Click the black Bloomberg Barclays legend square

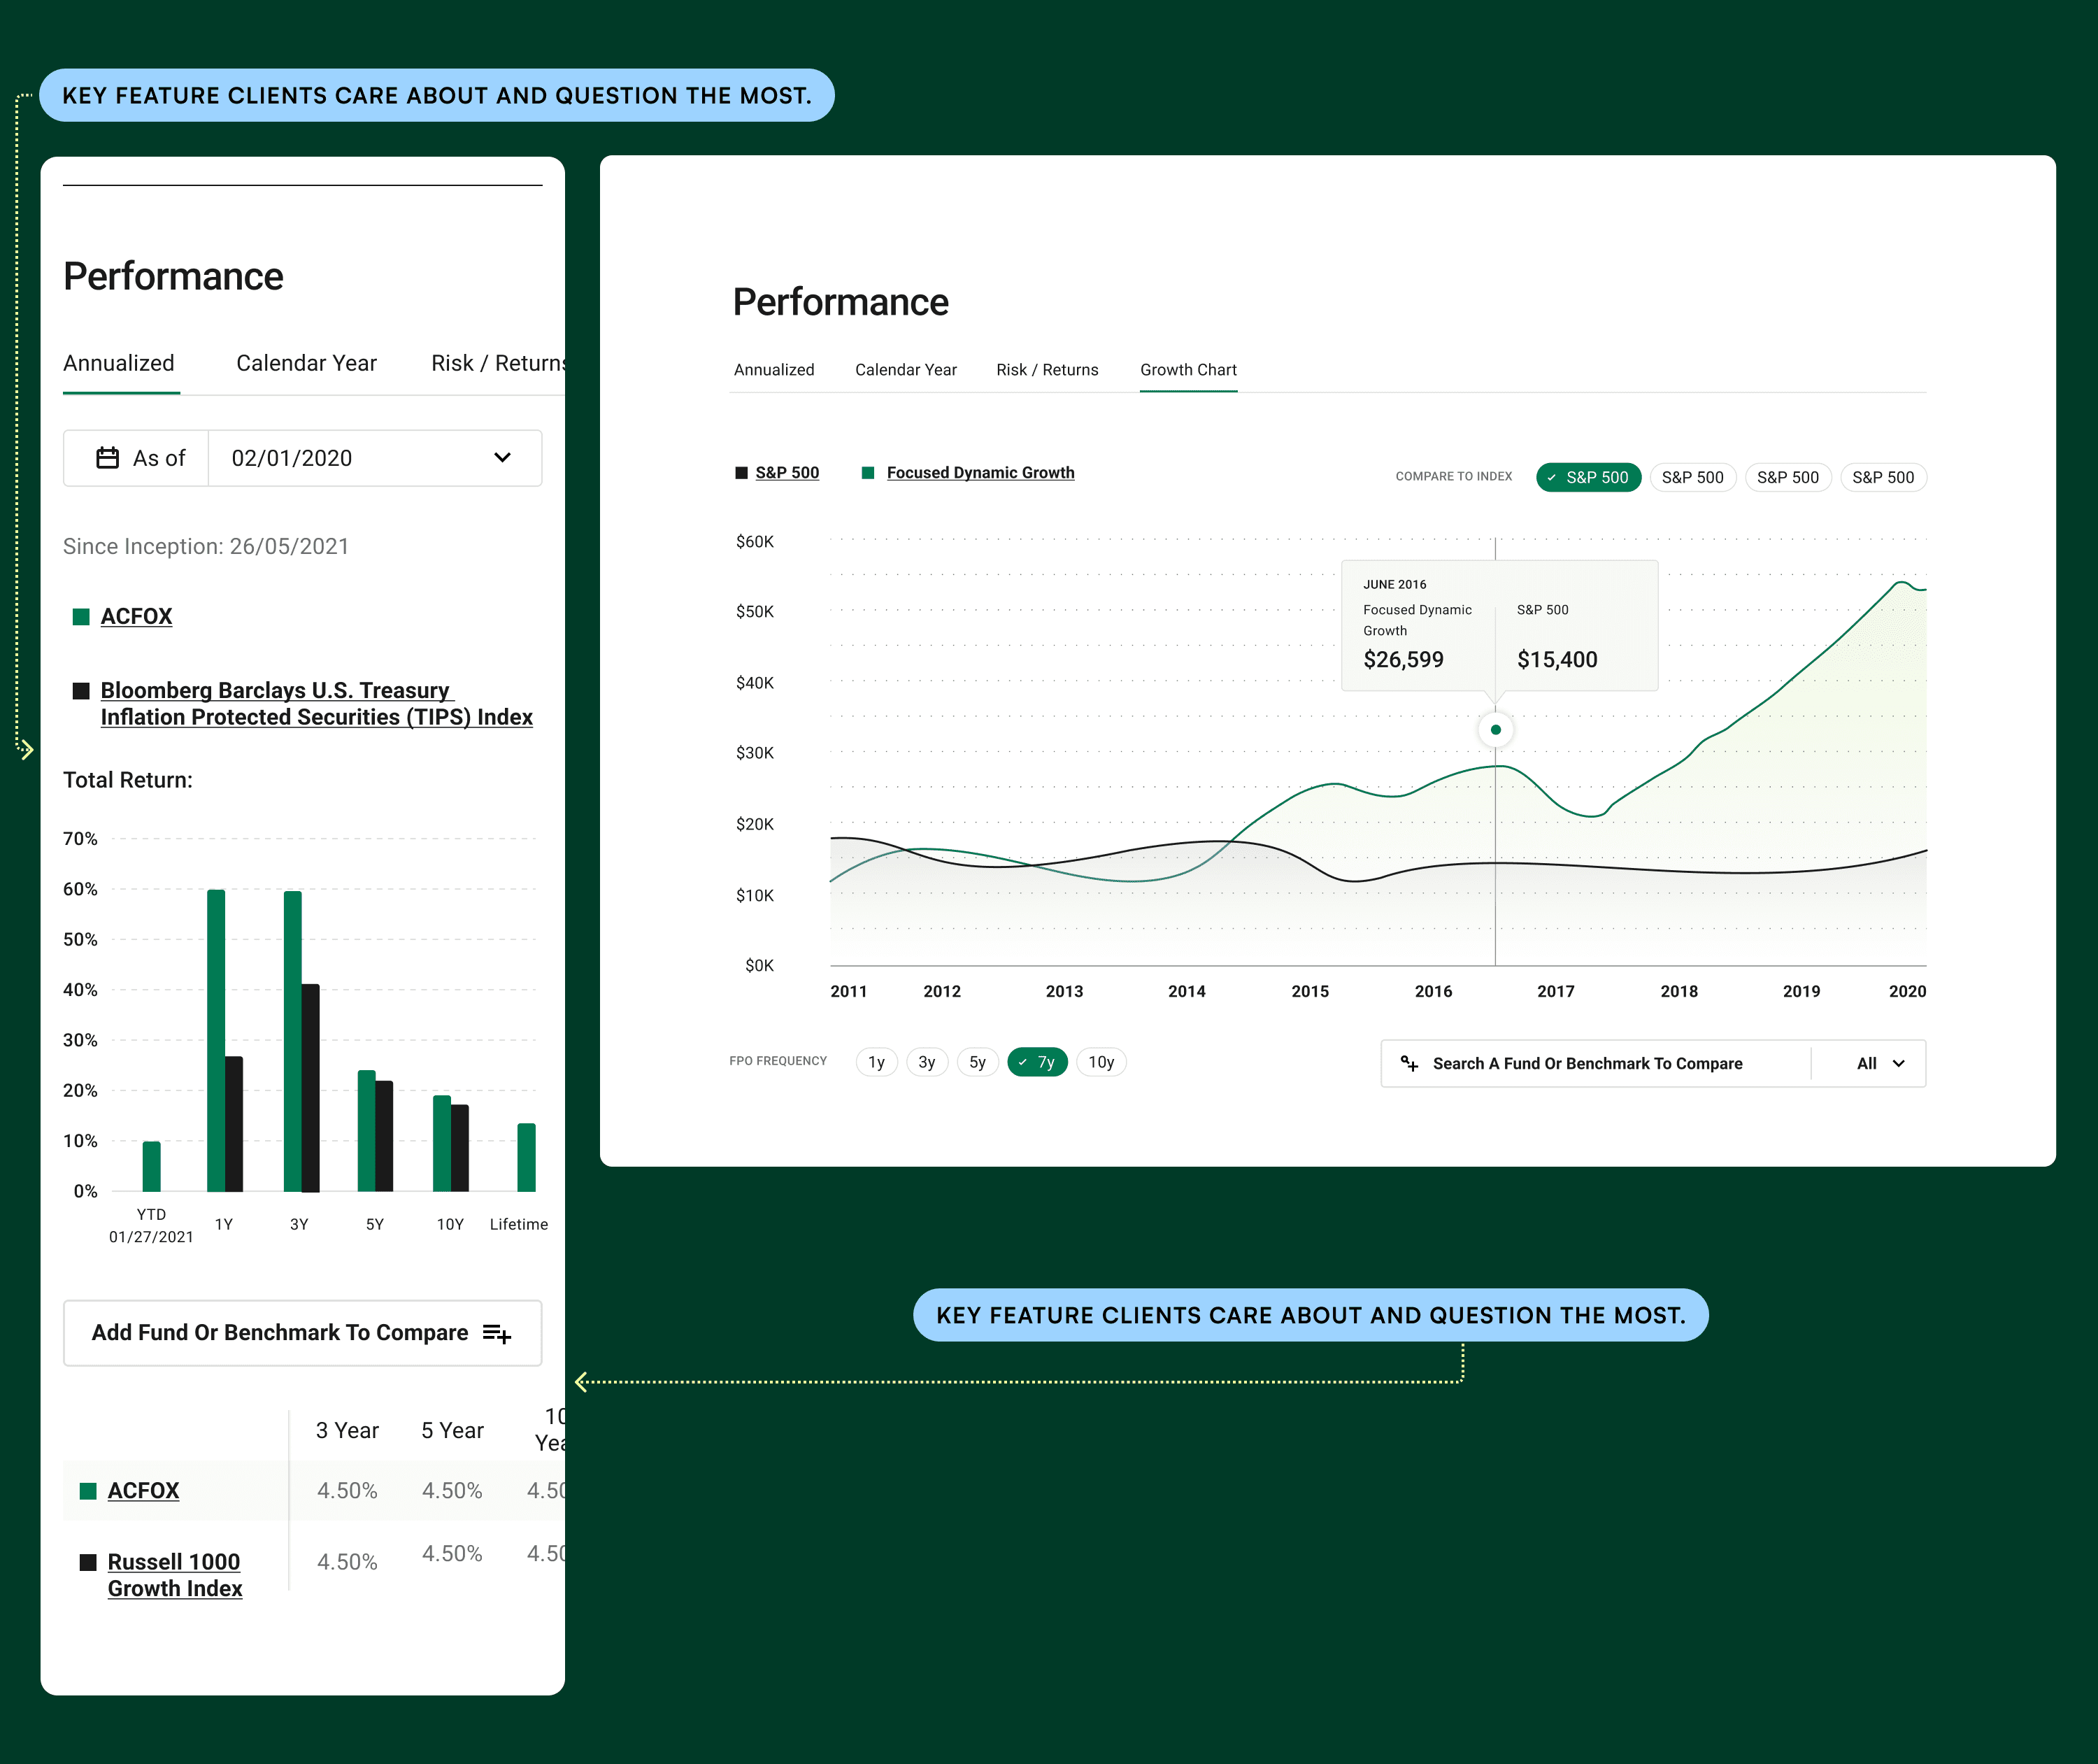[81, 691]
